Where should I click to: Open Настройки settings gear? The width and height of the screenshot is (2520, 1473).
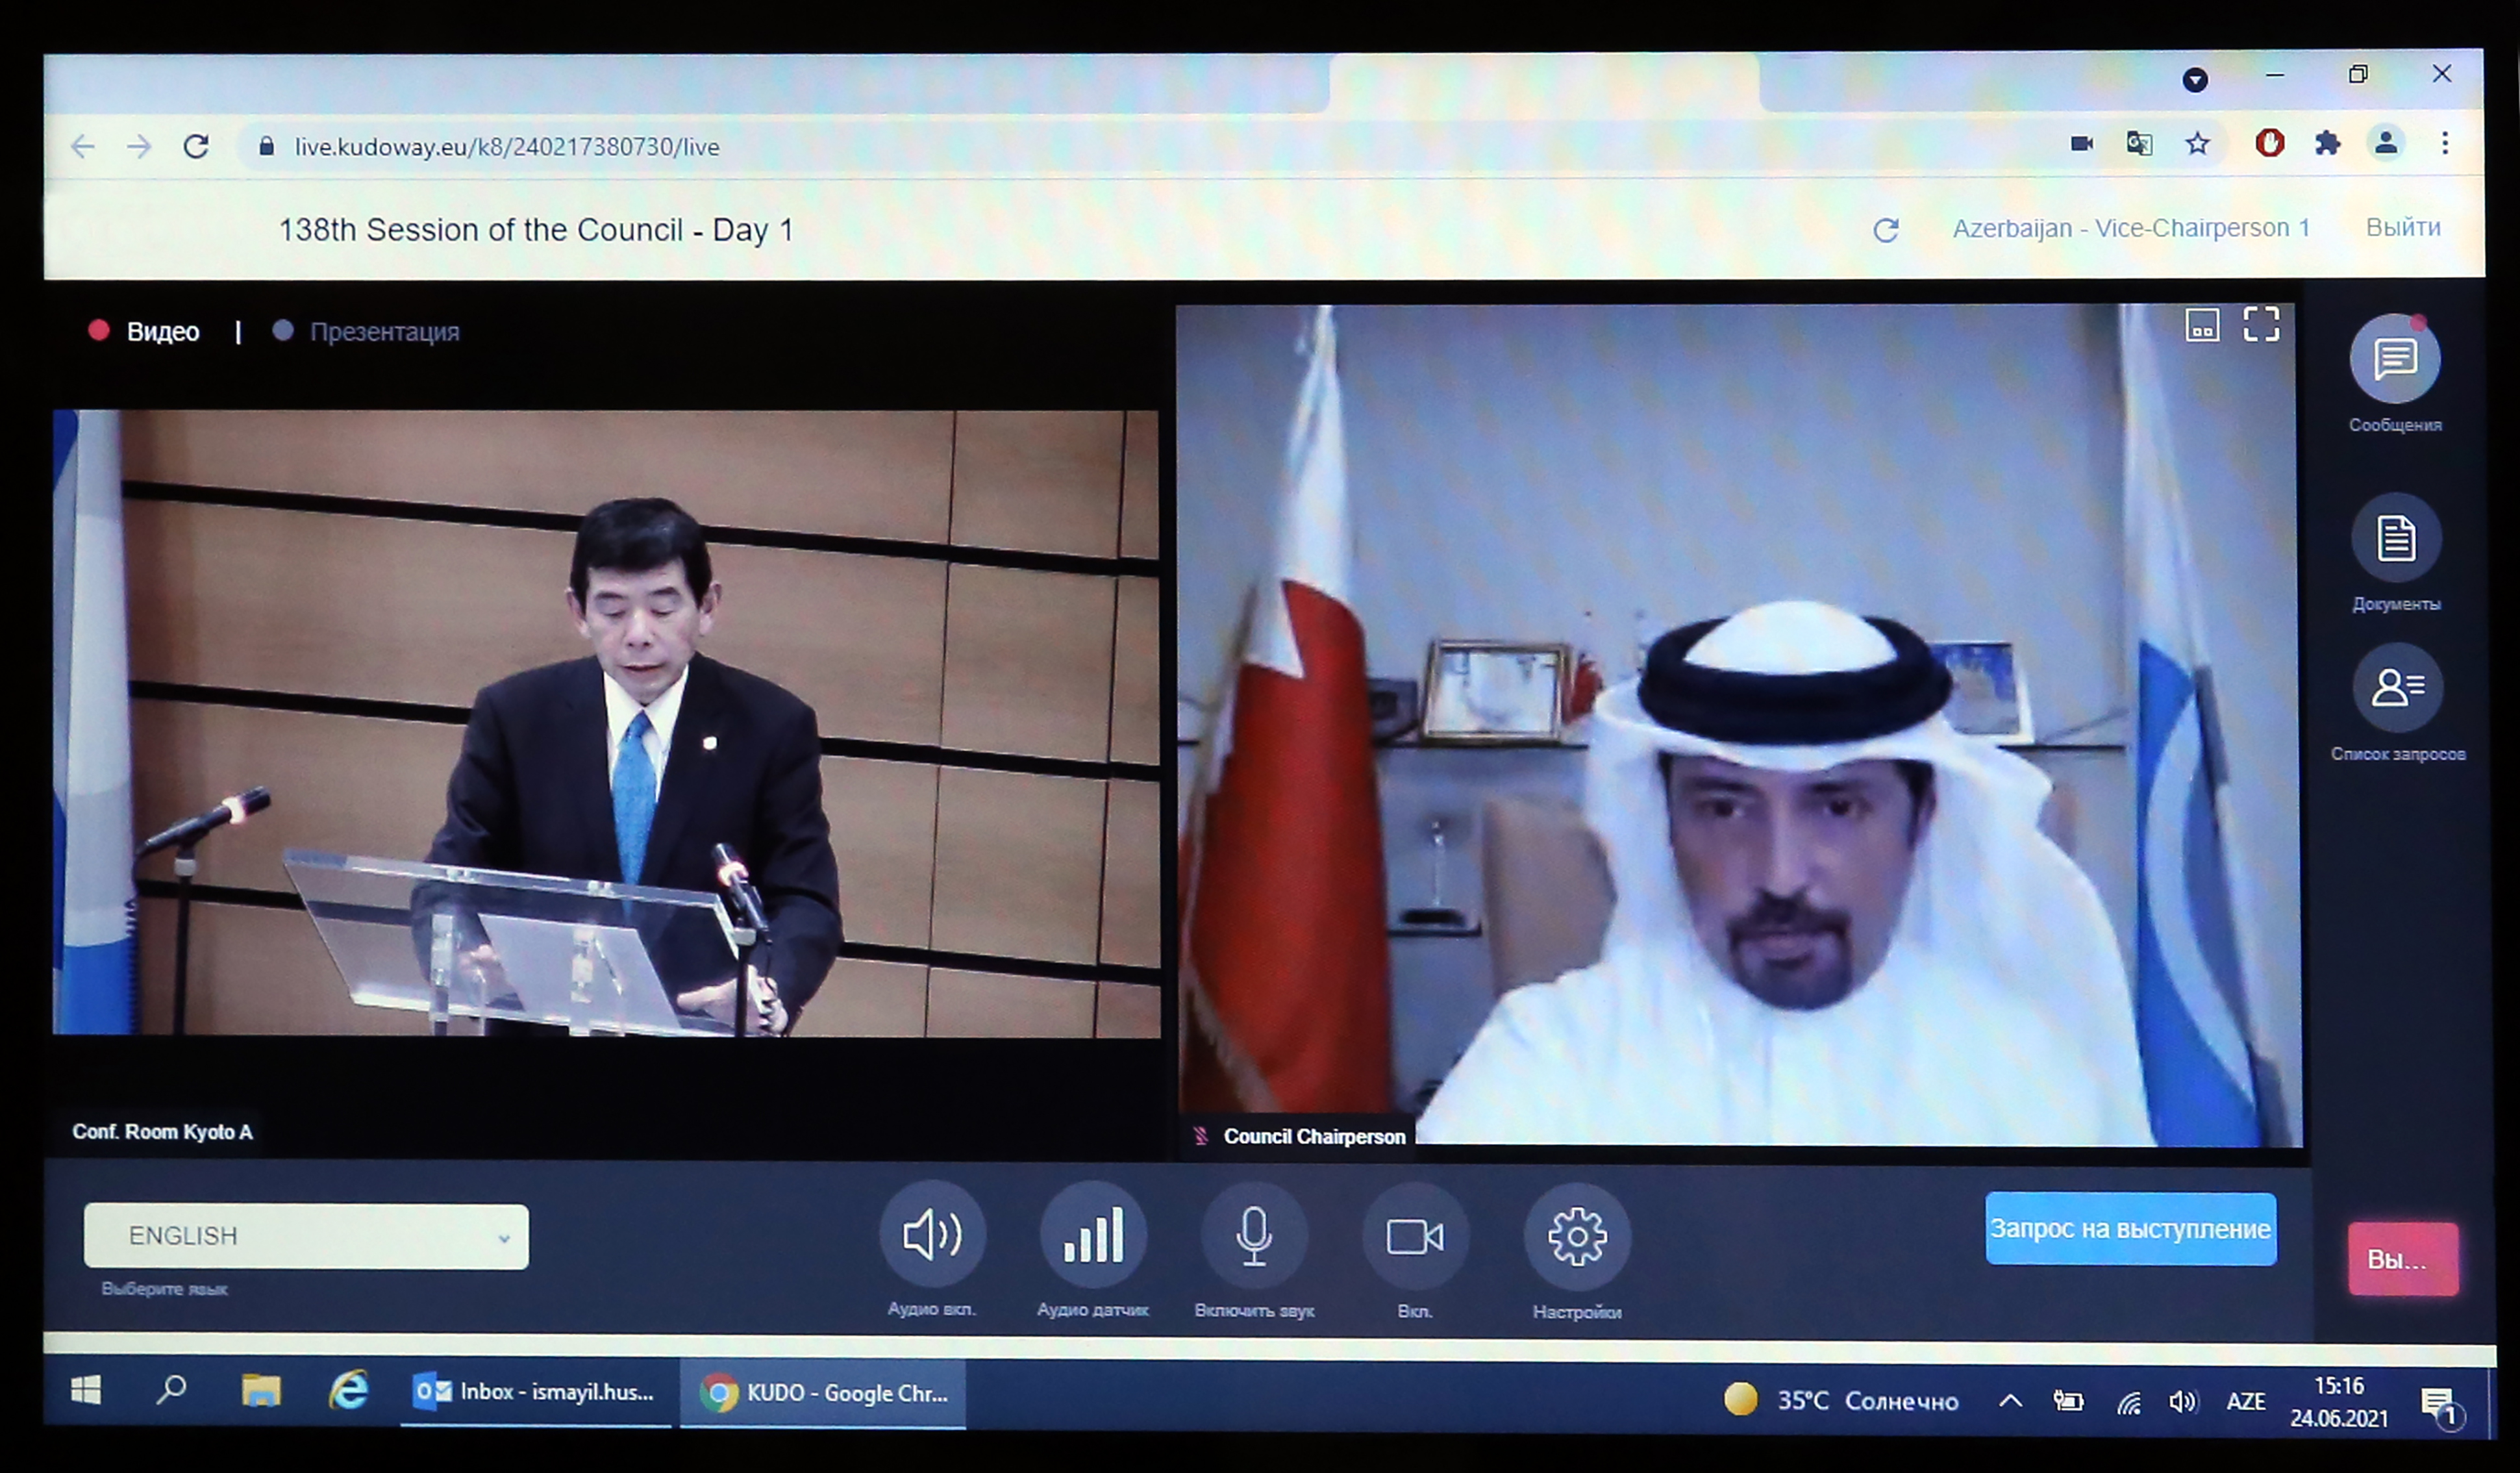point(1577,1237)
